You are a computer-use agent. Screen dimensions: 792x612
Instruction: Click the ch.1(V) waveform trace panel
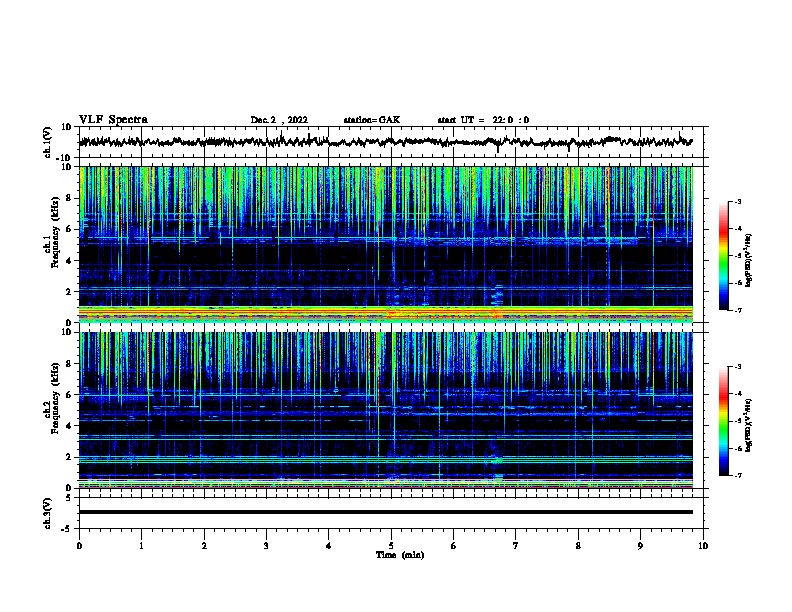pyautogui.click(x=391, y=142)
